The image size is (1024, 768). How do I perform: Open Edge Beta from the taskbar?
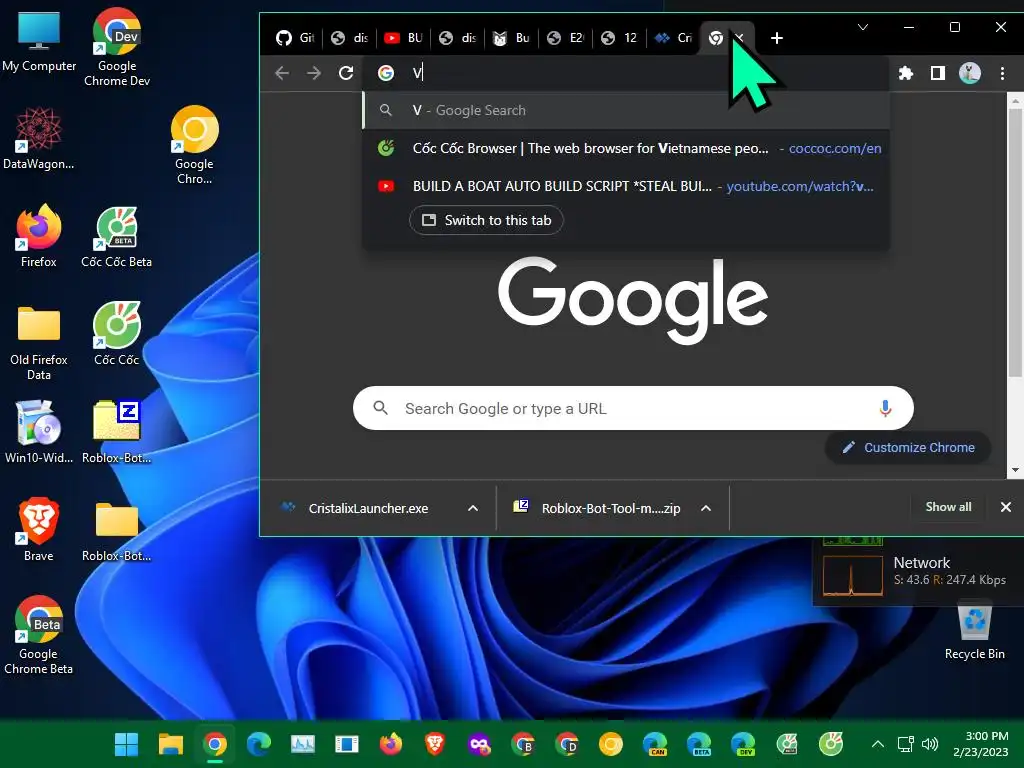coord(699,744)
